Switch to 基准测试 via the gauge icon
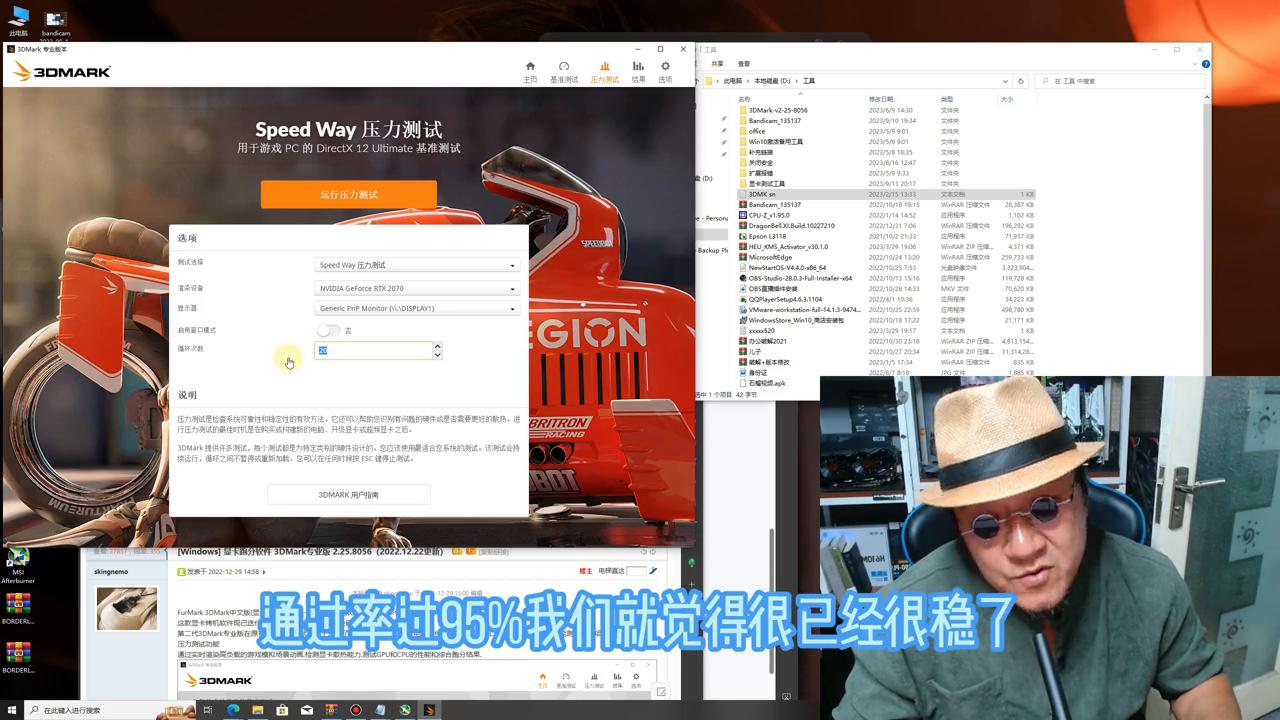Image resolution: width=1280 pixels, height=720 pixels. click(566, 67)
